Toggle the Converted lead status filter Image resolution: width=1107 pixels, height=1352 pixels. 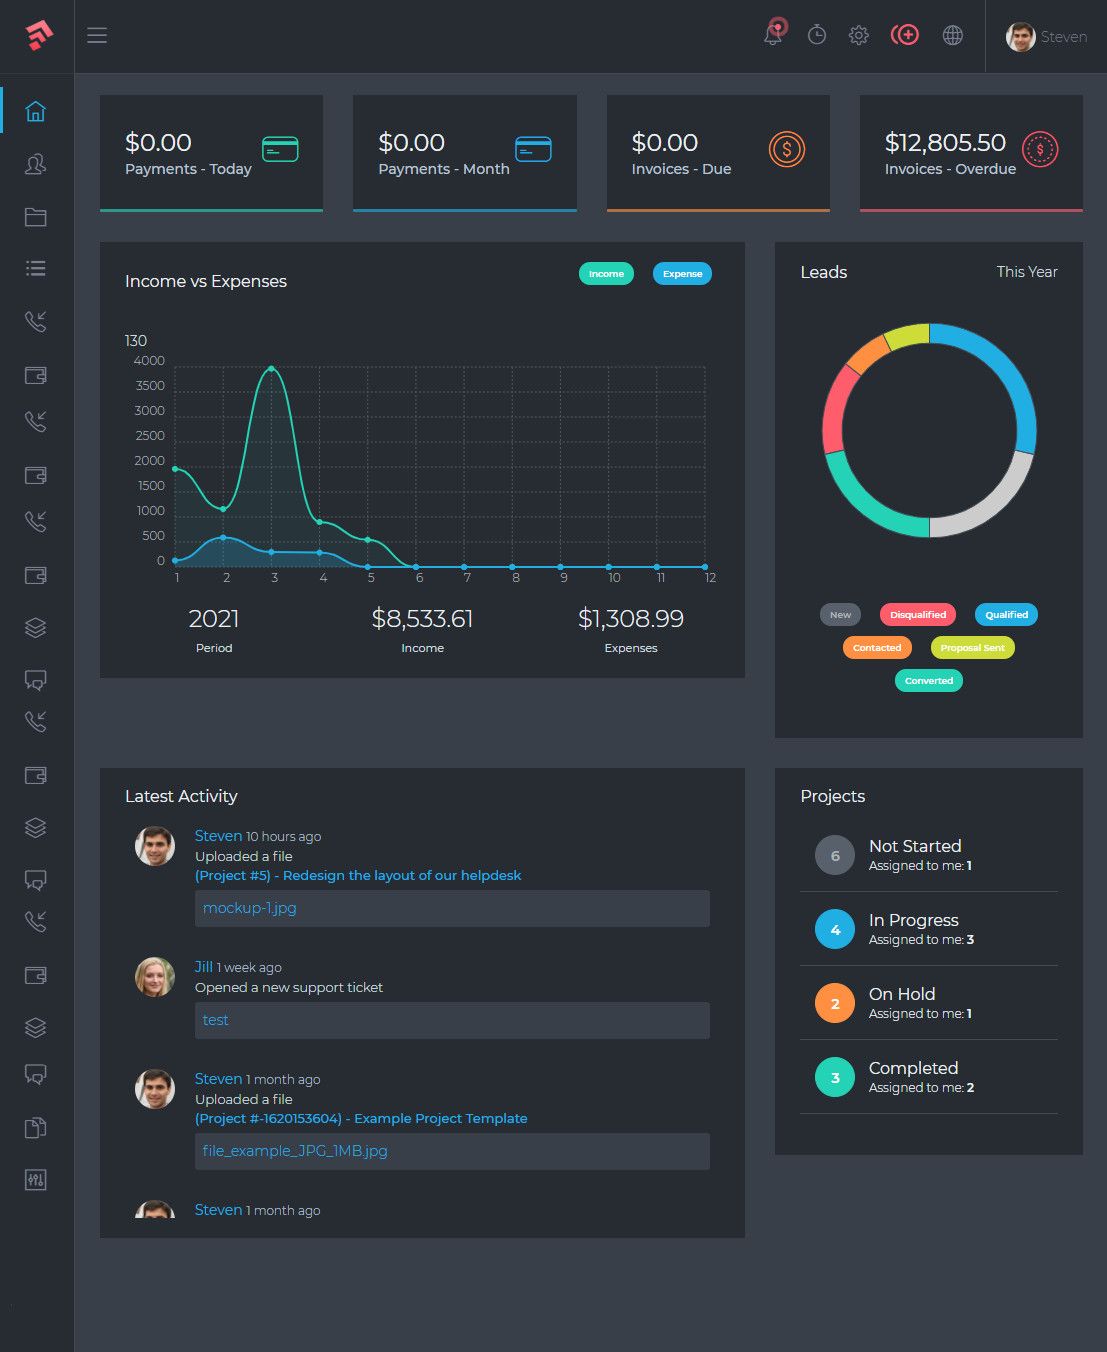(x=928, y=680)
